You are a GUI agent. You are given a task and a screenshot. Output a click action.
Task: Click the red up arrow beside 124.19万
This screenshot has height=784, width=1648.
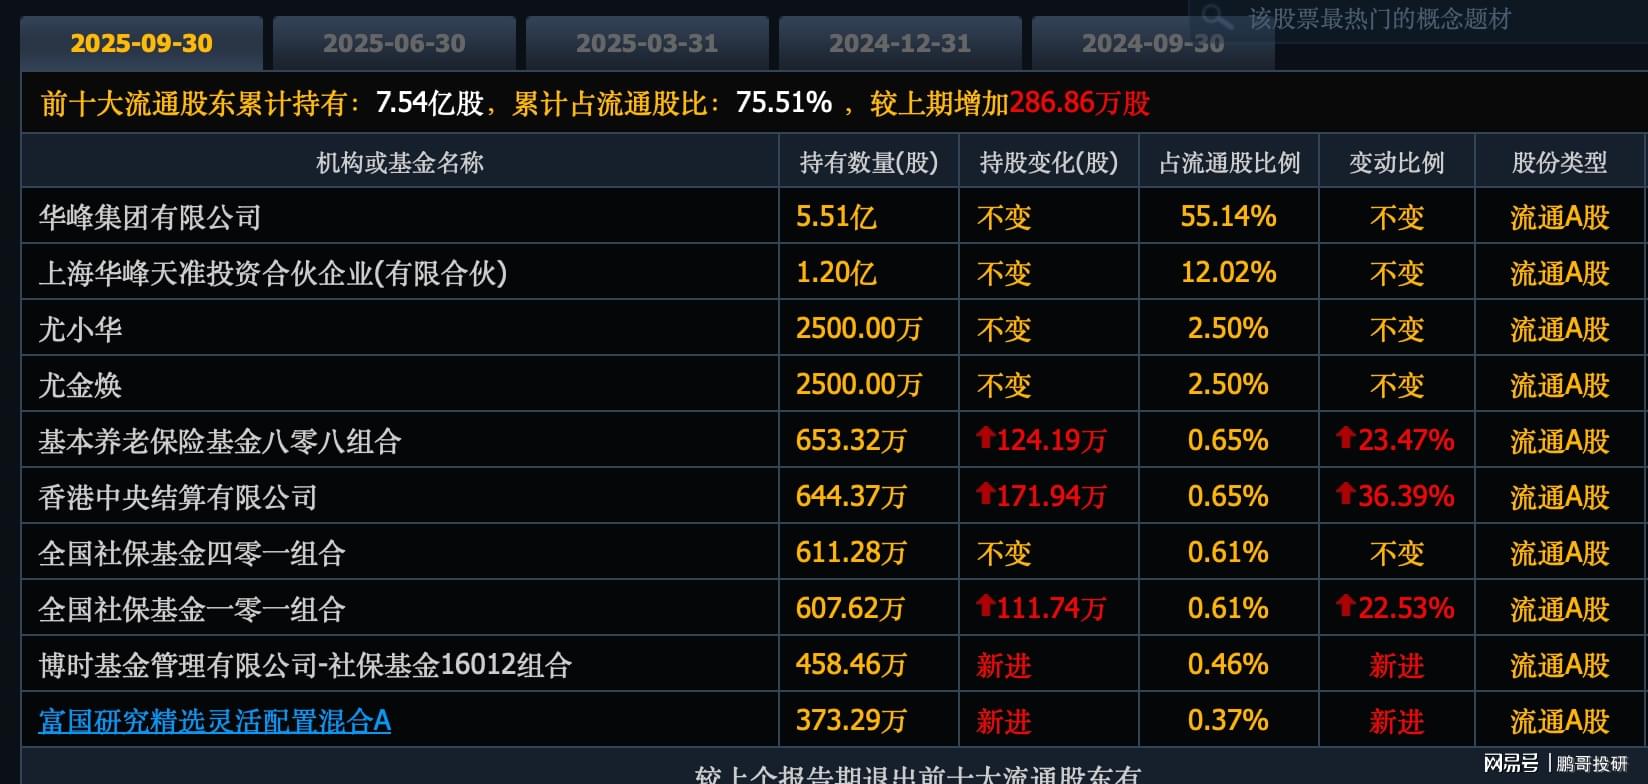coord(986,438)
